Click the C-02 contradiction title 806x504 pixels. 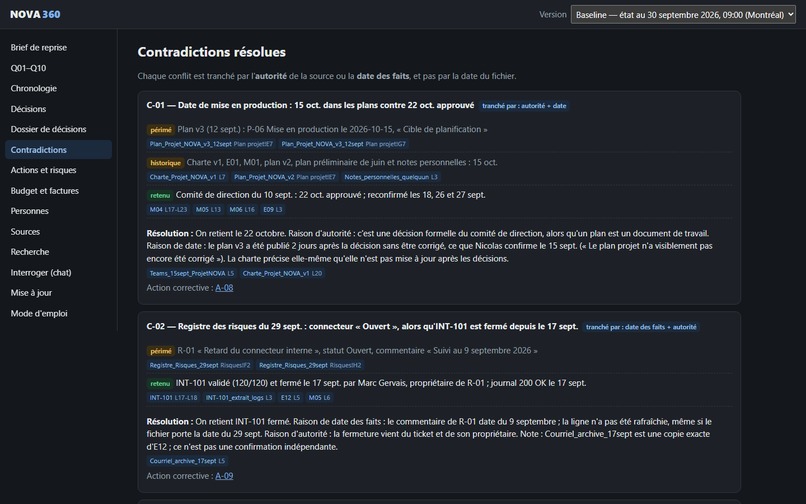coord(362,327)
